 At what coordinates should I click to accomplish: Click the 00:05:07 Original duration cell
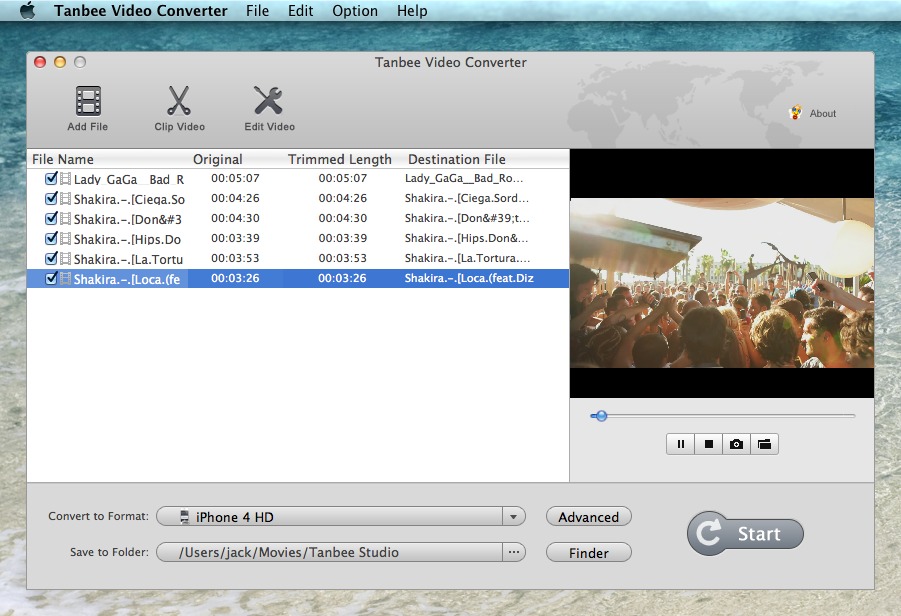click(235, 178)
